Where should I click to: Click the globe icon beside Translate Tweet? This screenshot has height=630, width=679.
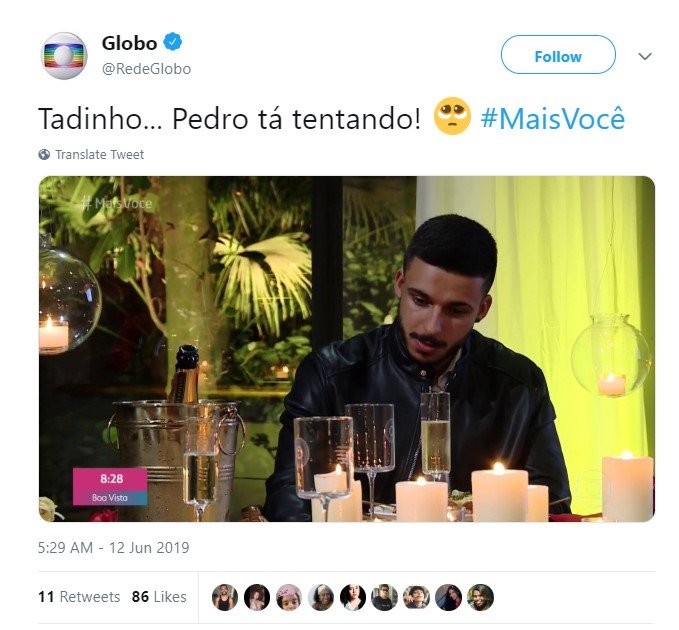(x=44, y=155)
